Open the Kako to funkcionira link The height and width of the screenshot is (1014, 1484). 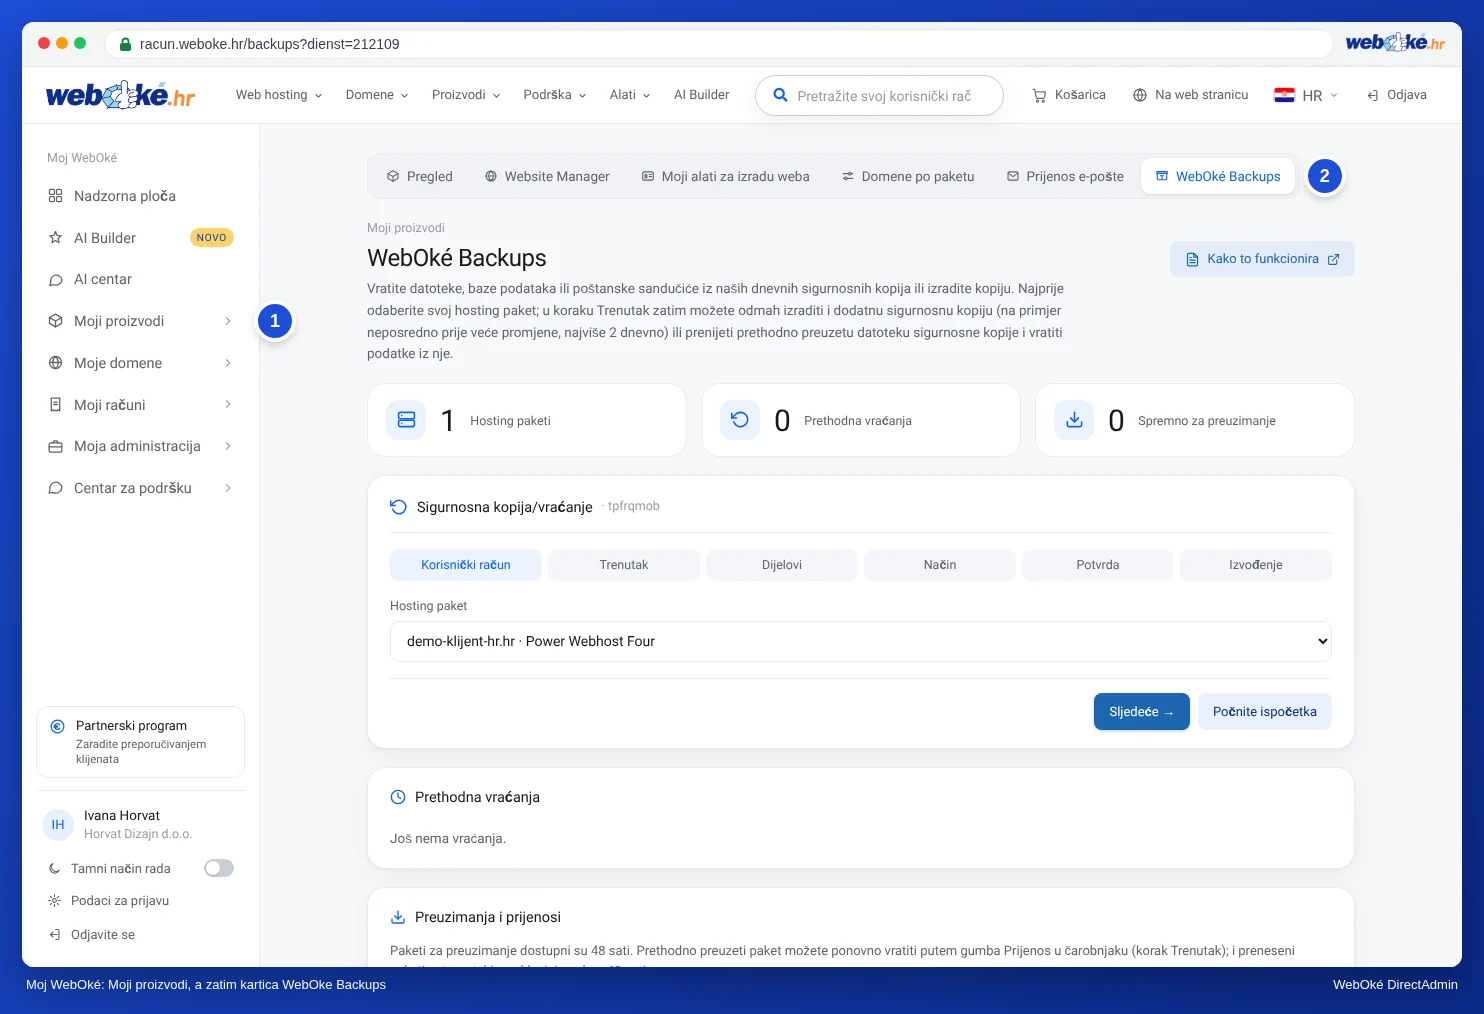(x=1262, y=259)
